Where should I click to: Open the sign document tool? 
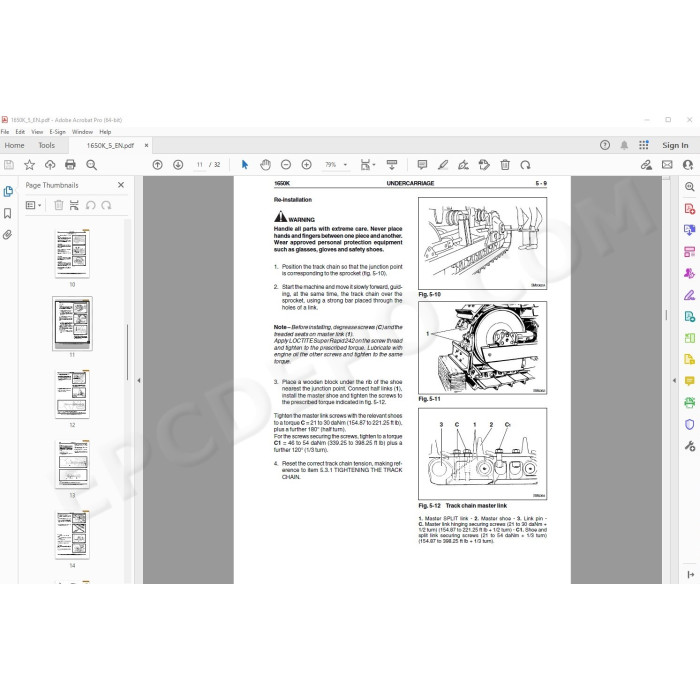pos(463,165)
